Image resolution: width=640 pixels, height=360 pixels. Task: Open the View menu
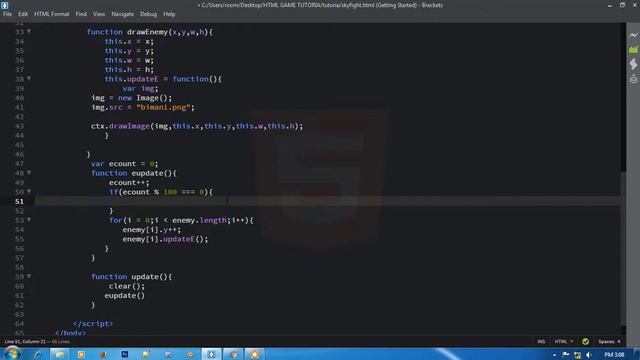click(x=99, y=14)
